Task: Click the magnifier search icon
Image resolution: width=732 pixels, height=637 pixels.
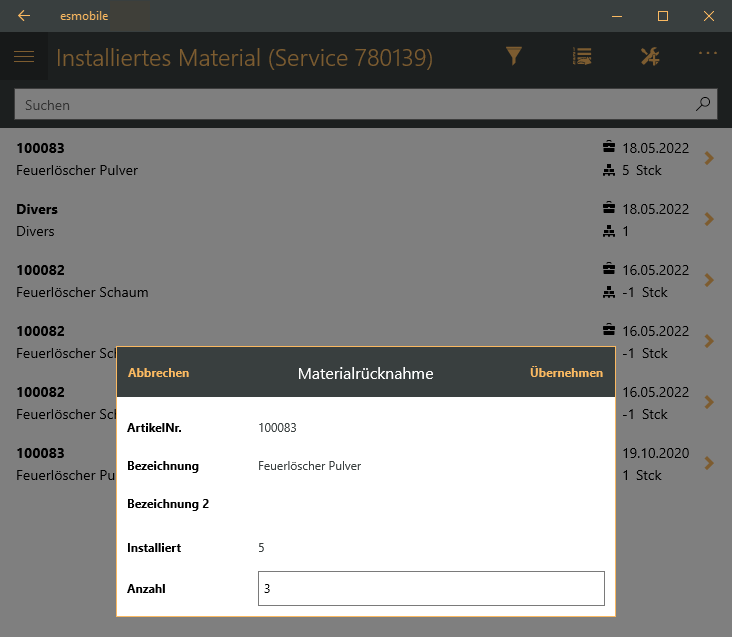Action: [x=703, y=104]
